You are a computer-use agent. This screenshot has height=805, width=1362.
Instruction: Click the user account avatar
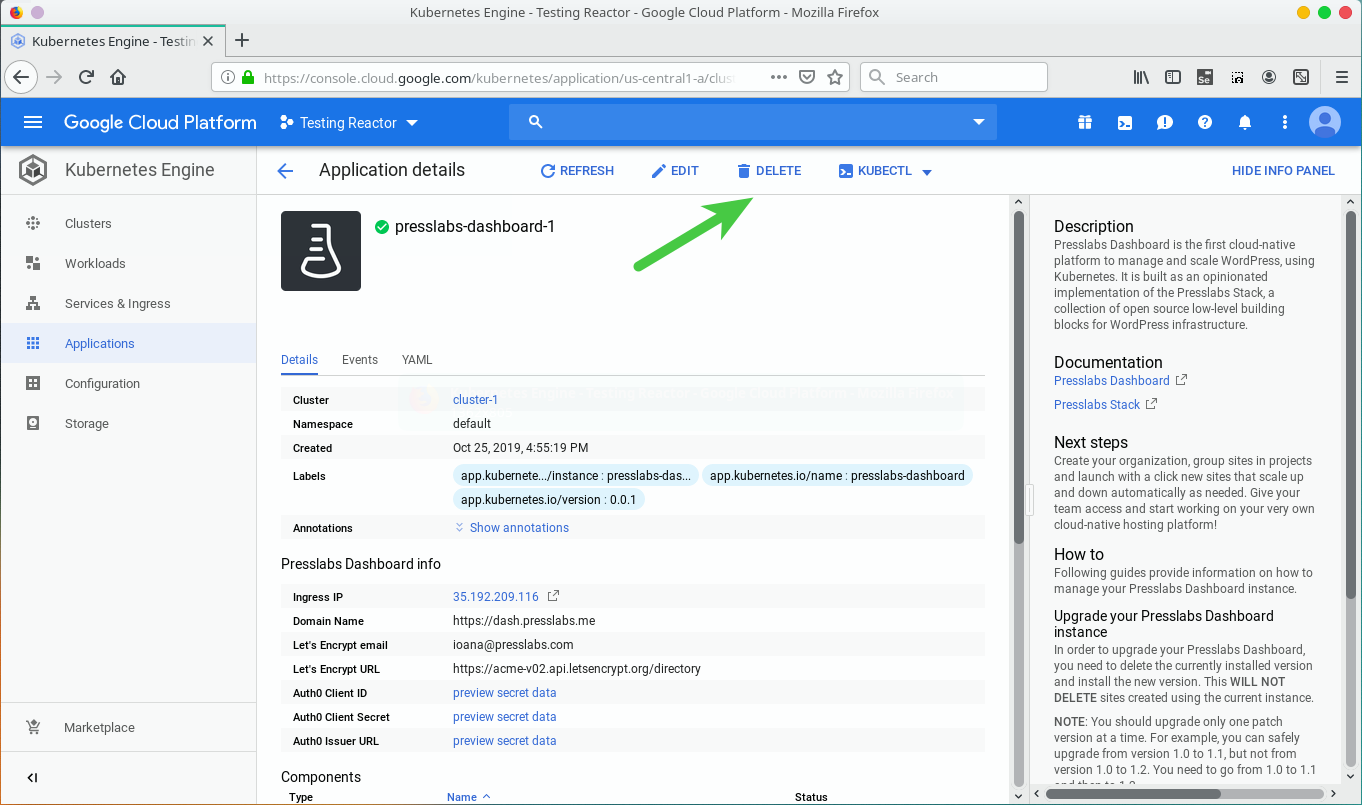coord(1325,122)
